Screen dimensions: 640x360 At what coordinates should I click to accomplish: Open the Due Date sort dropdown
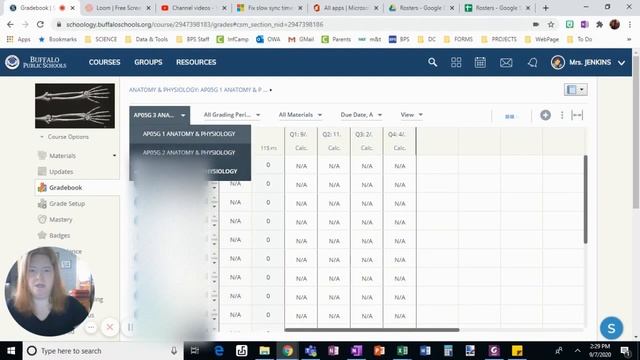(x=361, y=115)
